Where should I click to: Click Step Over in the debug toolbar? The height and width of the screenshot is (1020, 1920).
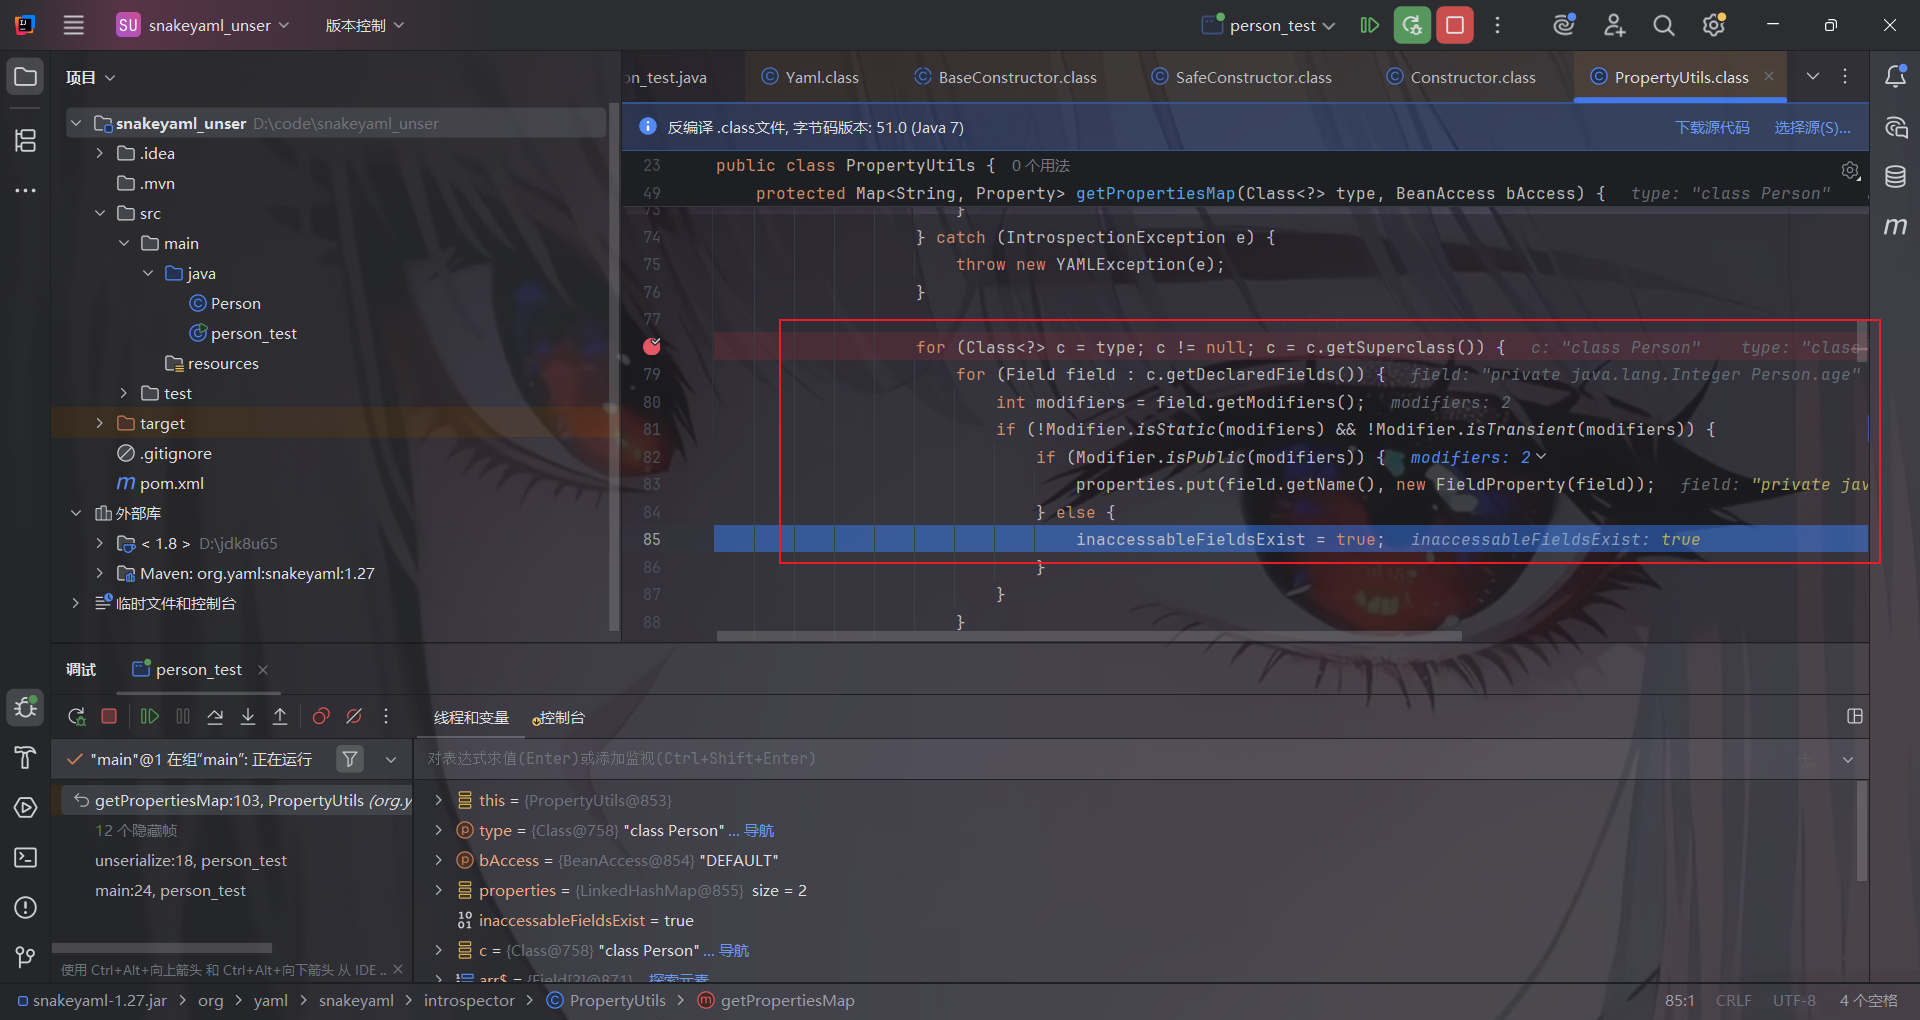tap(215, 716)
